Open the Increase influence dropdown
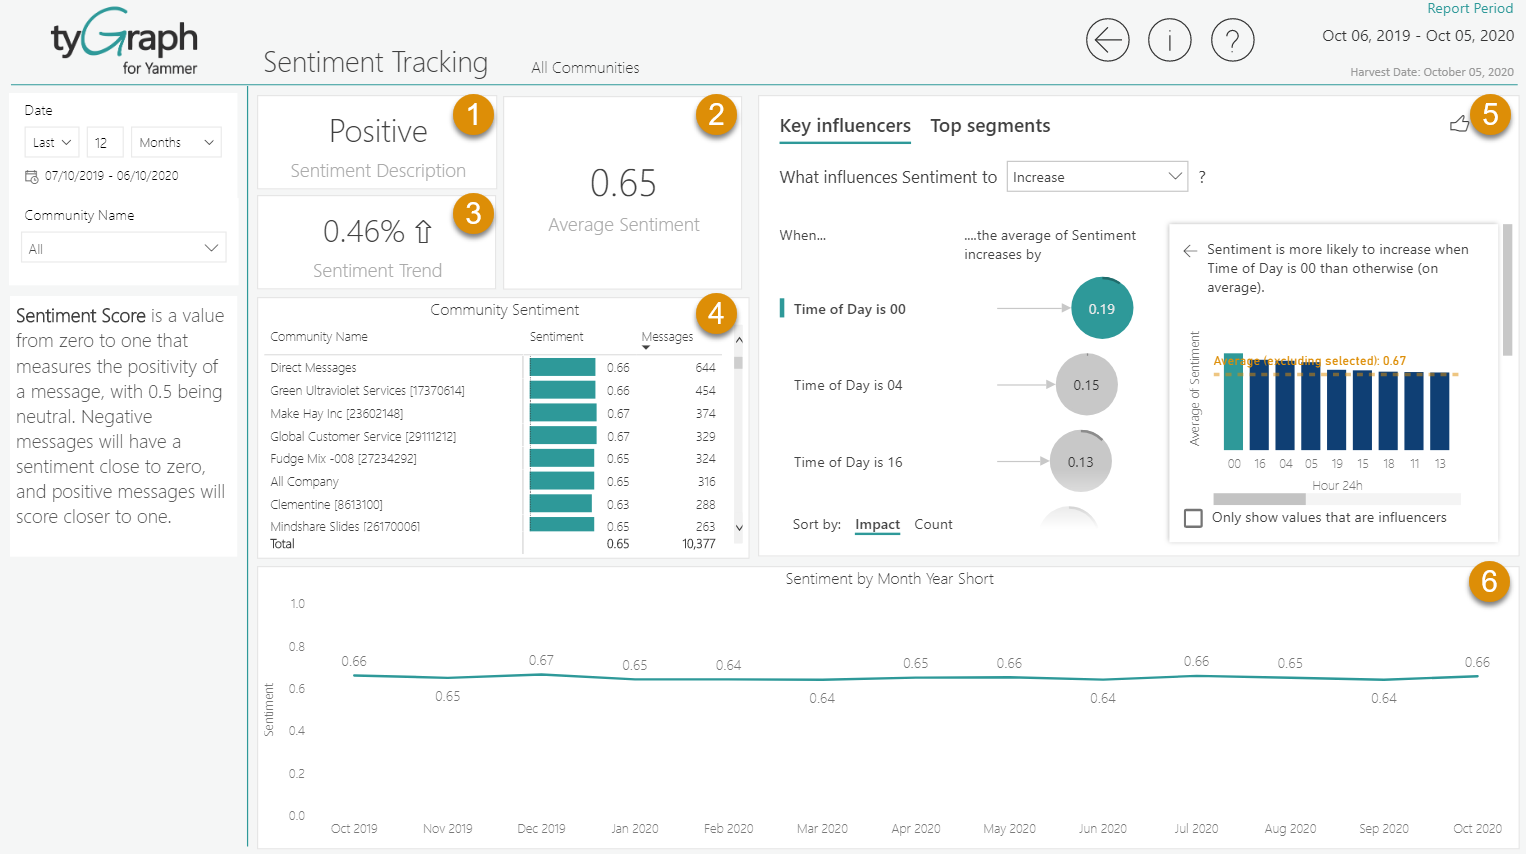The image size is (1526, 854). coord(1097,176)
